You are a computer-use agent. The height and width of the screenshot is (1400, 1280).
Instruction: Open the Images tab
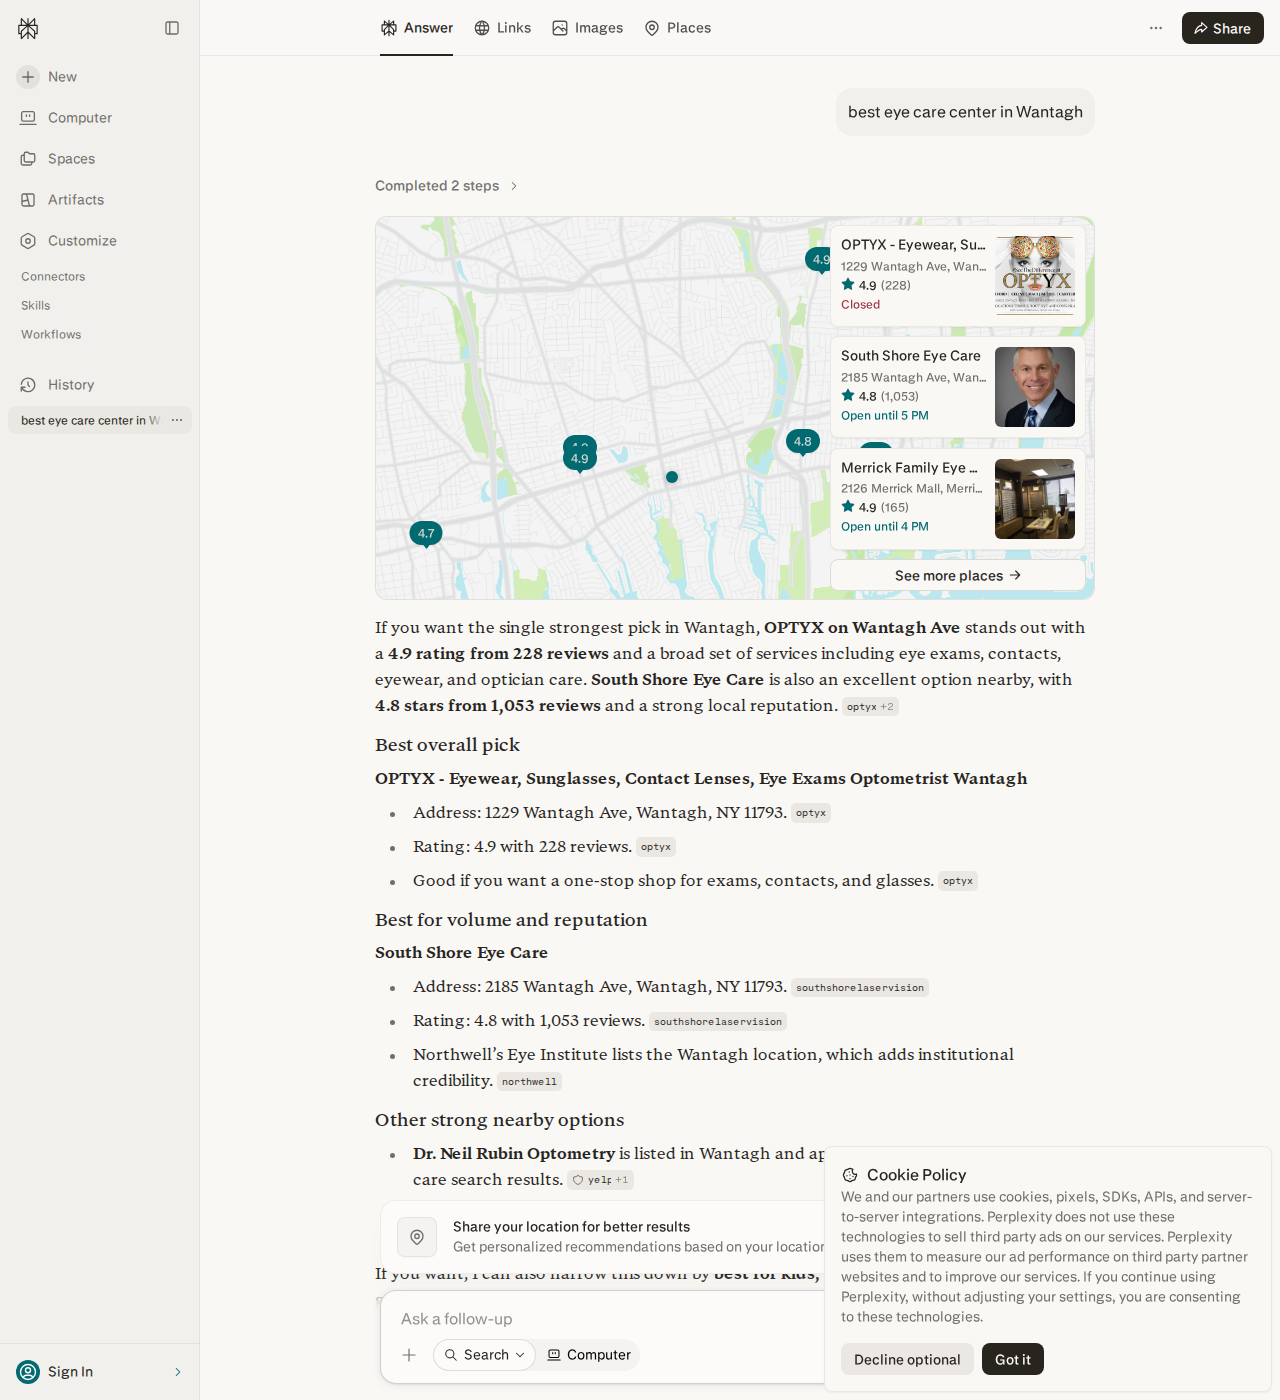(x=588, y=28)
